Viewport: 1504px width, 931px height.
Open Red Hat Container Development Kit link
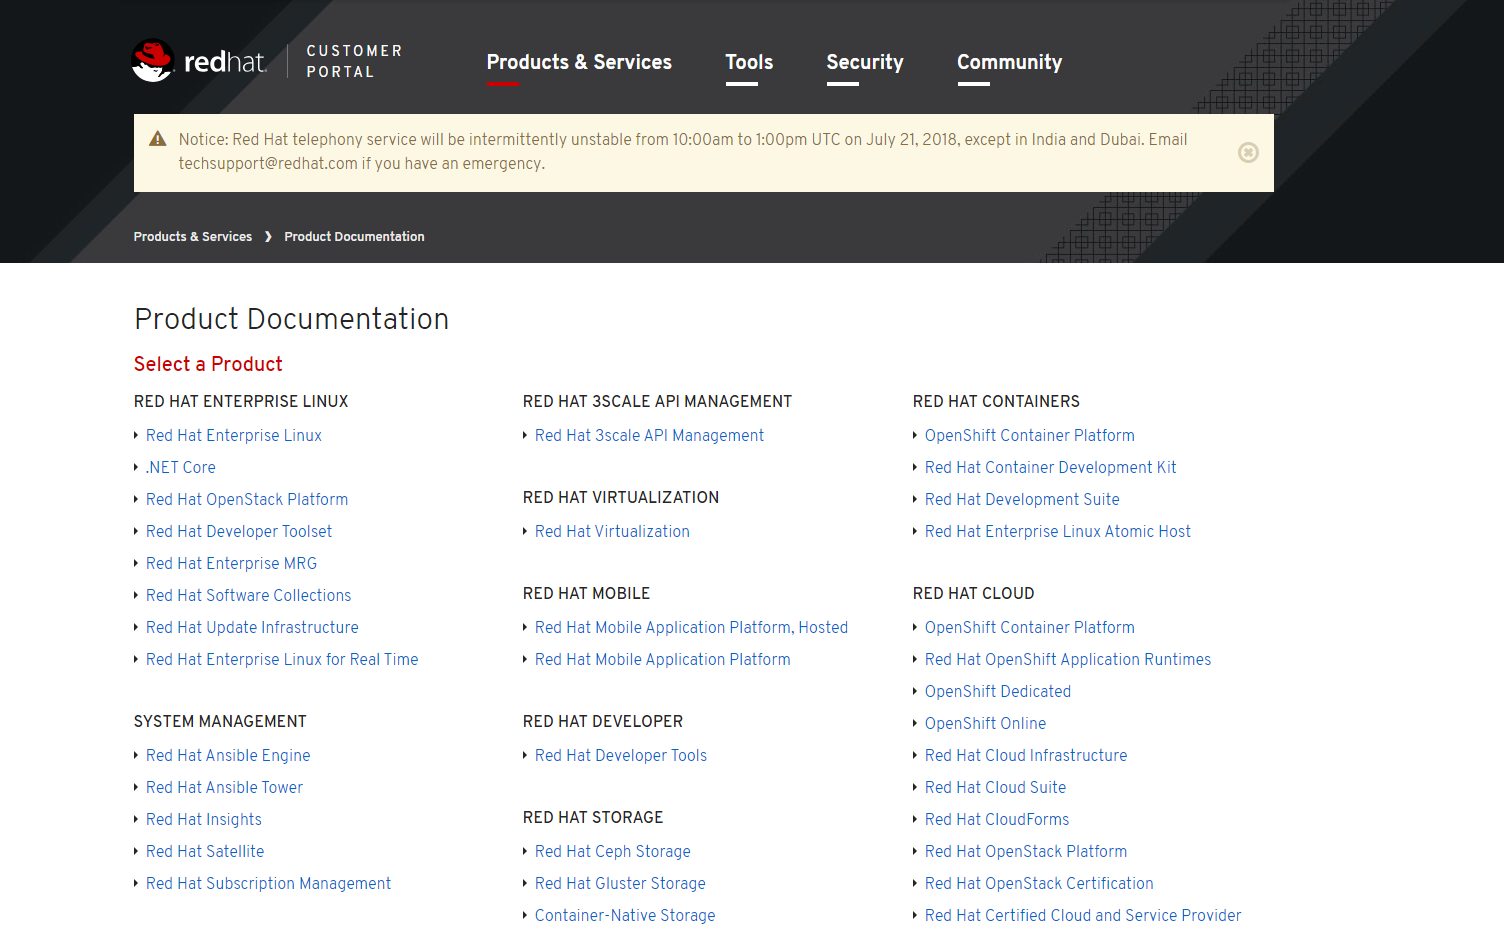[1051, 468]
